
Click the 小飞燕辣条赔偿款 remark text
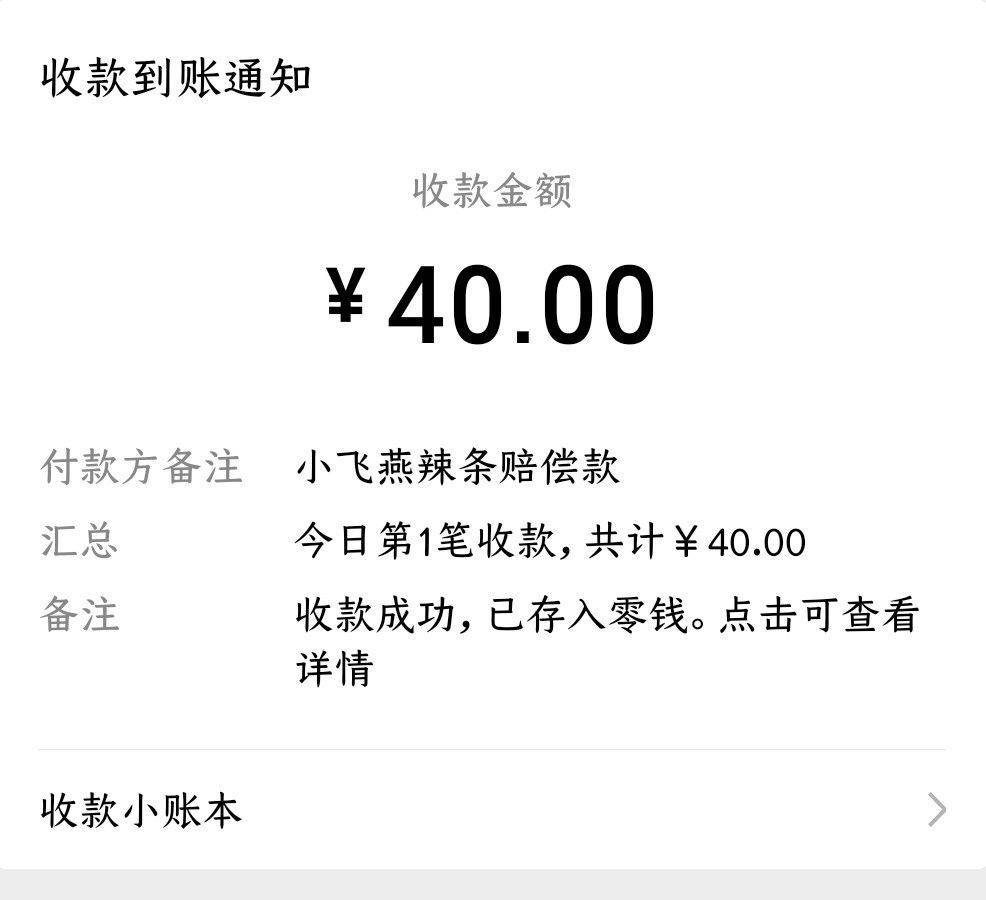click(x=458, y=467)
